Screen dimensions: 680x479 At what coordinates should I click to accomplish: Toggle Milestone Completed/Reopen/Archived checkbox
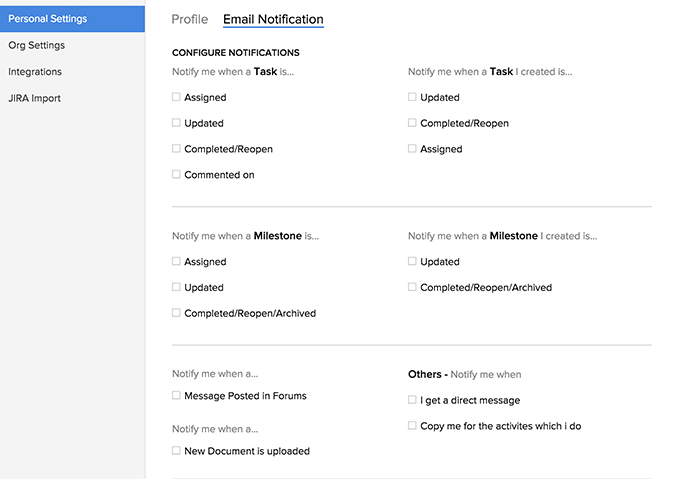(x=176, y=313)
